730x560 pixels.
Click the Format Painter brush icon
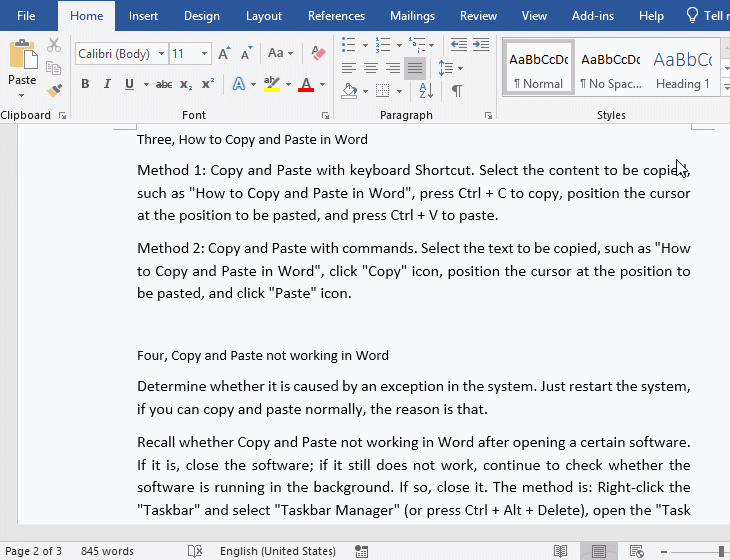(x=54, y=91)
